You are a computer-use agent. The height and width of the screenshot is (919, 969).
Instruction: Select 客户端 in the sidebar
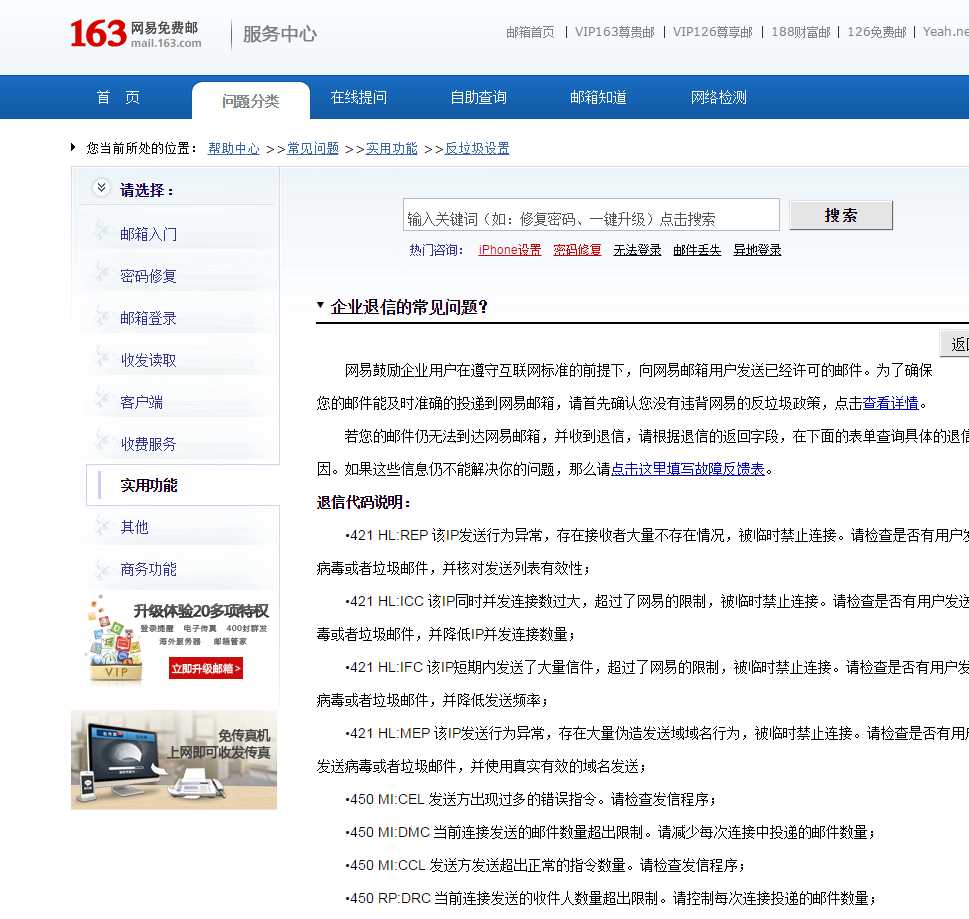[142, 402]
